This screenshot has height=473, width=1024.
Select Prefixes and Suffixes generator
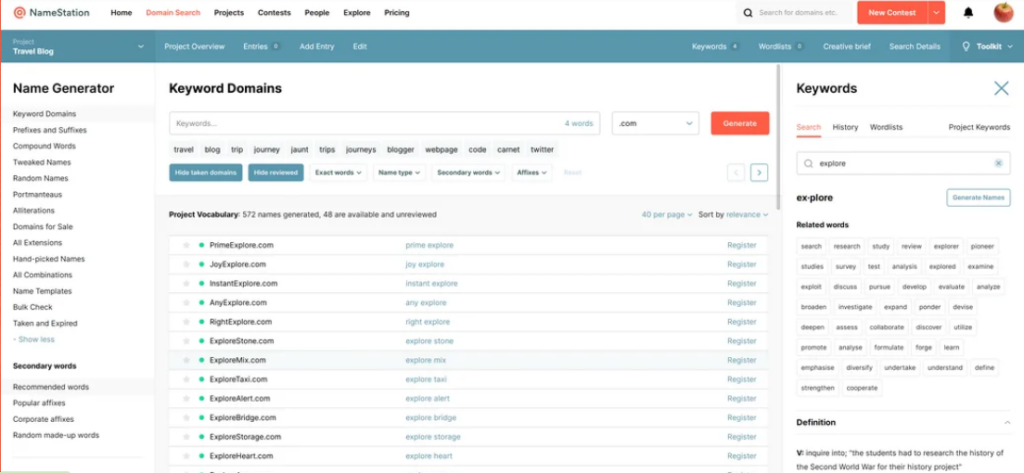(50, 130)
